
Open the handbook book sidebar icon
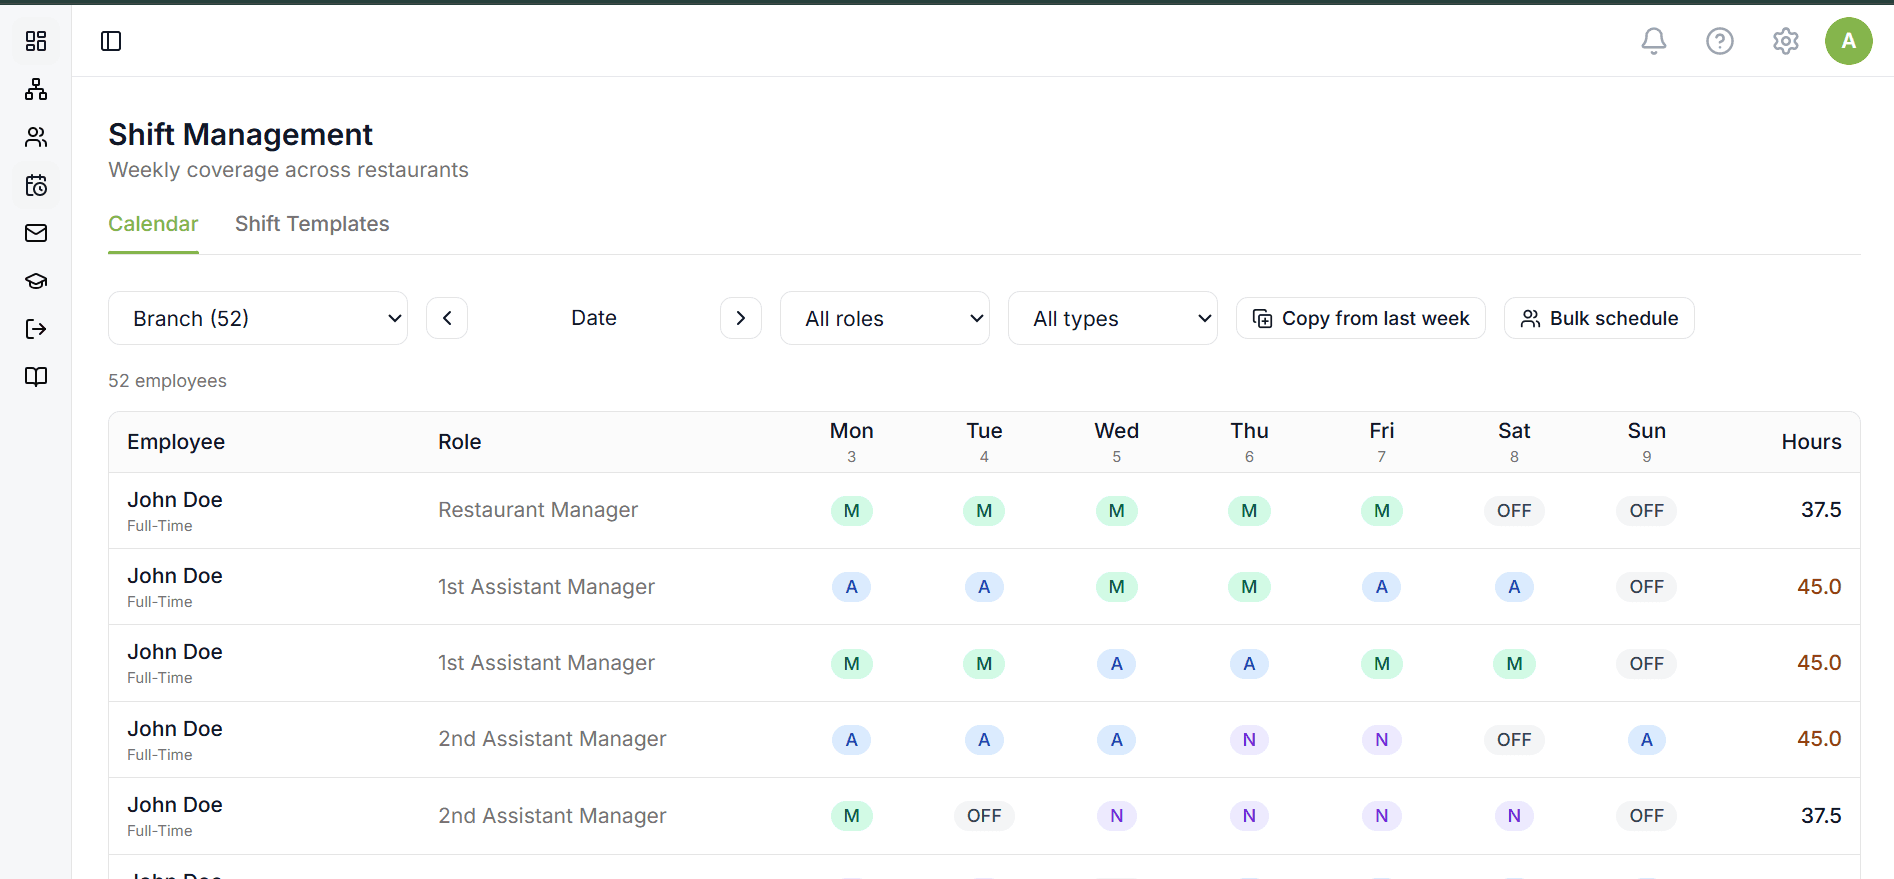36,377
